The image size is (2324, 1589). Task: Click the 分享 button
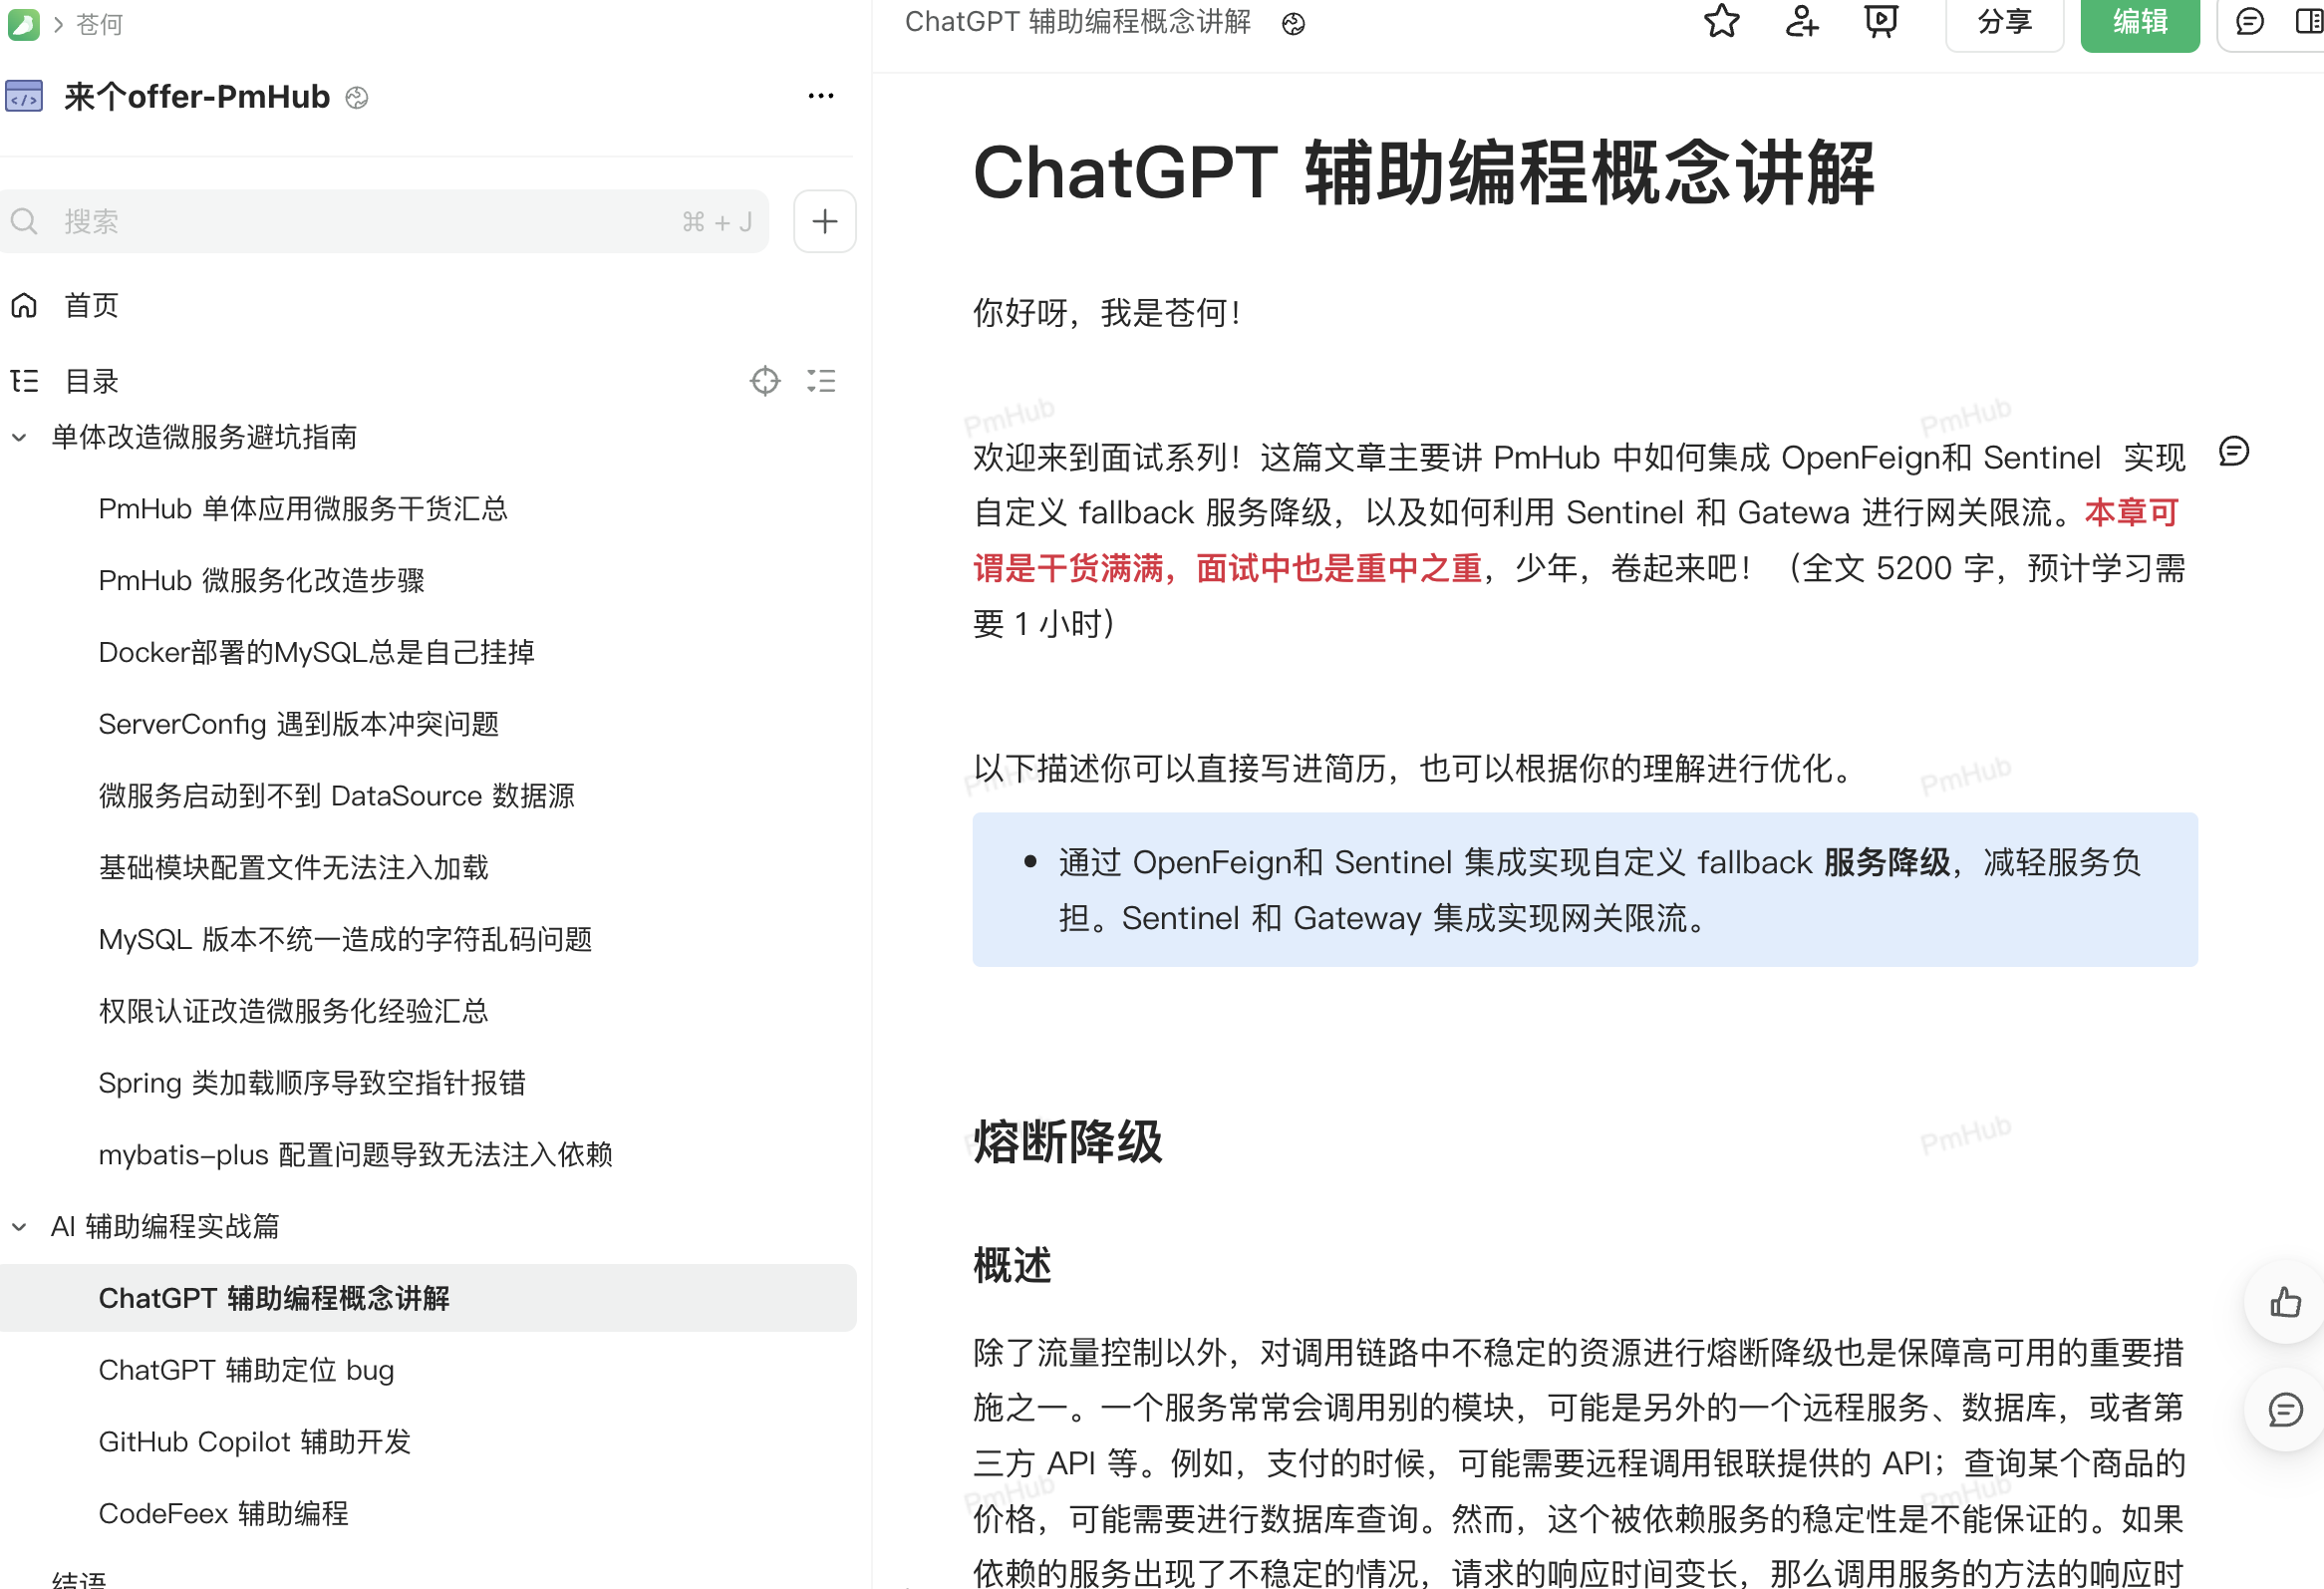2004,22
